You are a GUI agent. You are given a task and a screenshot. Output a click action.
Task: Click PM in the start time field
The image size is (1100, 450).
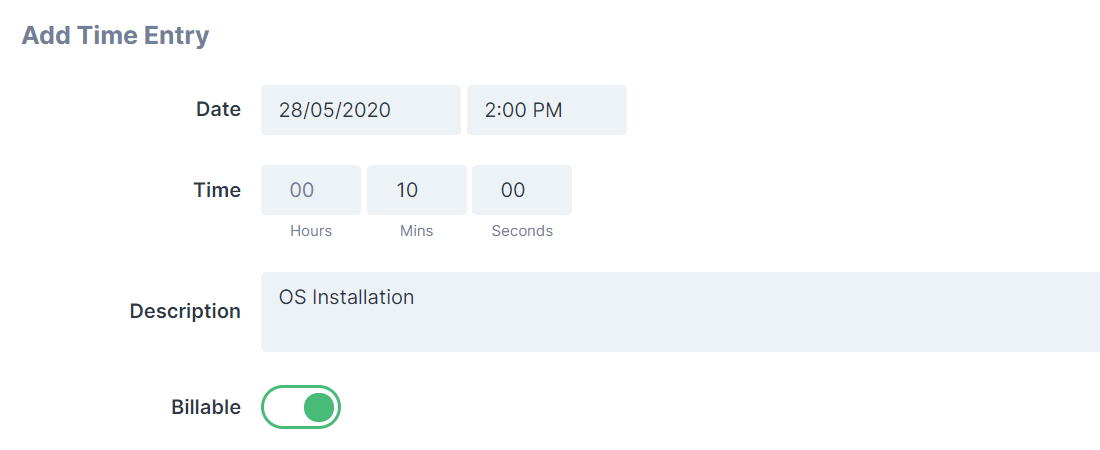[547, 110]
